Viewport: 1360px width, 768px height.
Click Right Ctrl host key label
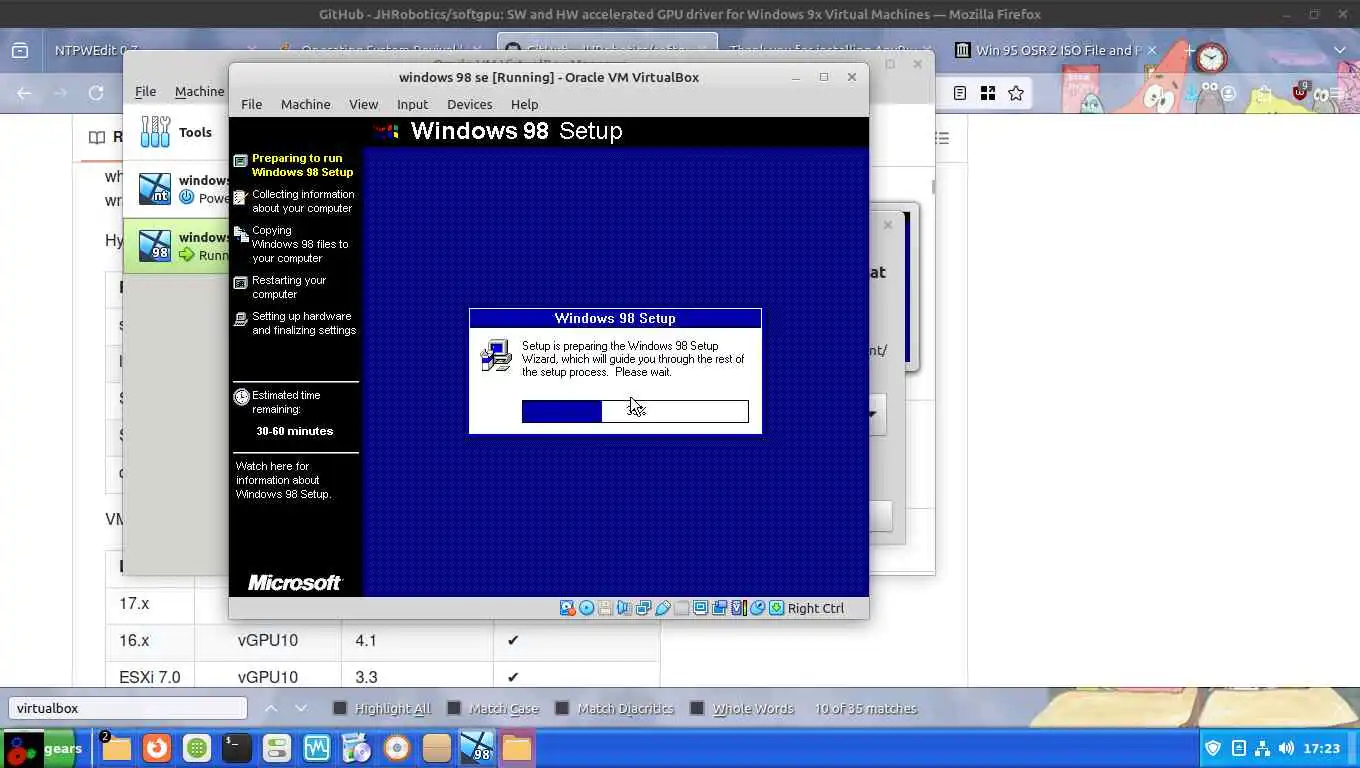point(816,608)
